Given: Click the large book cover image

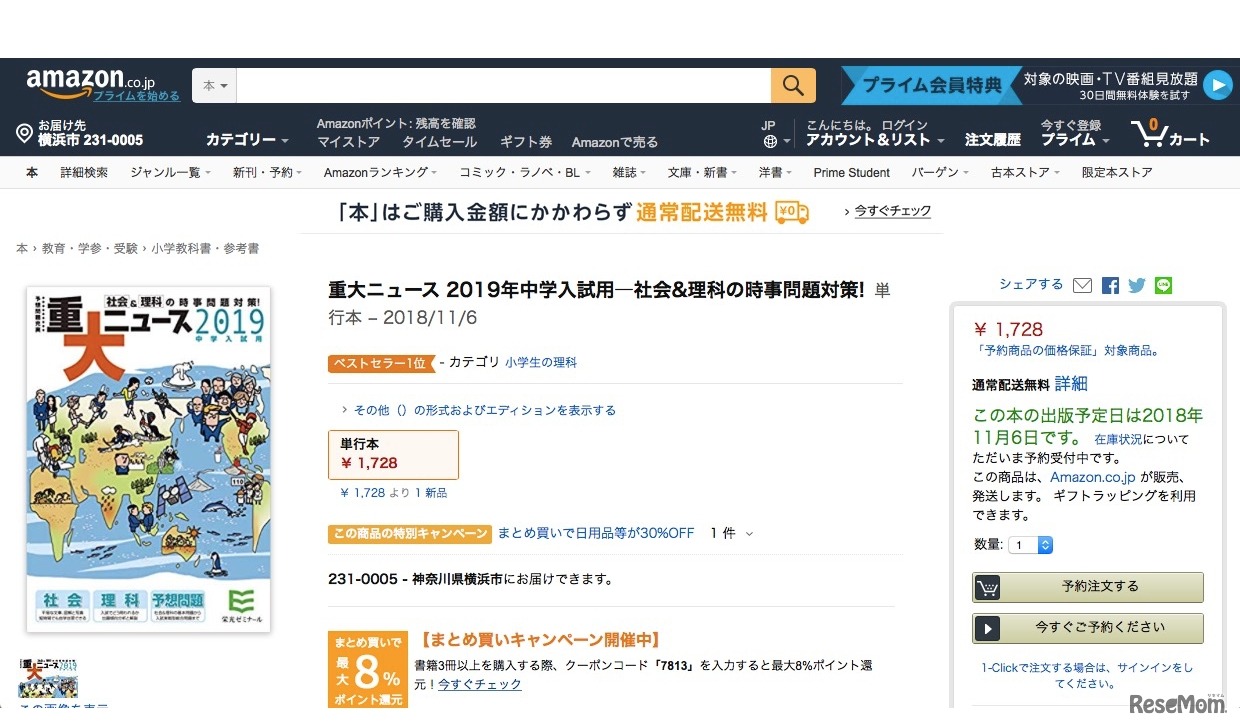Looking at the screenshot, I should click(148, 459).
